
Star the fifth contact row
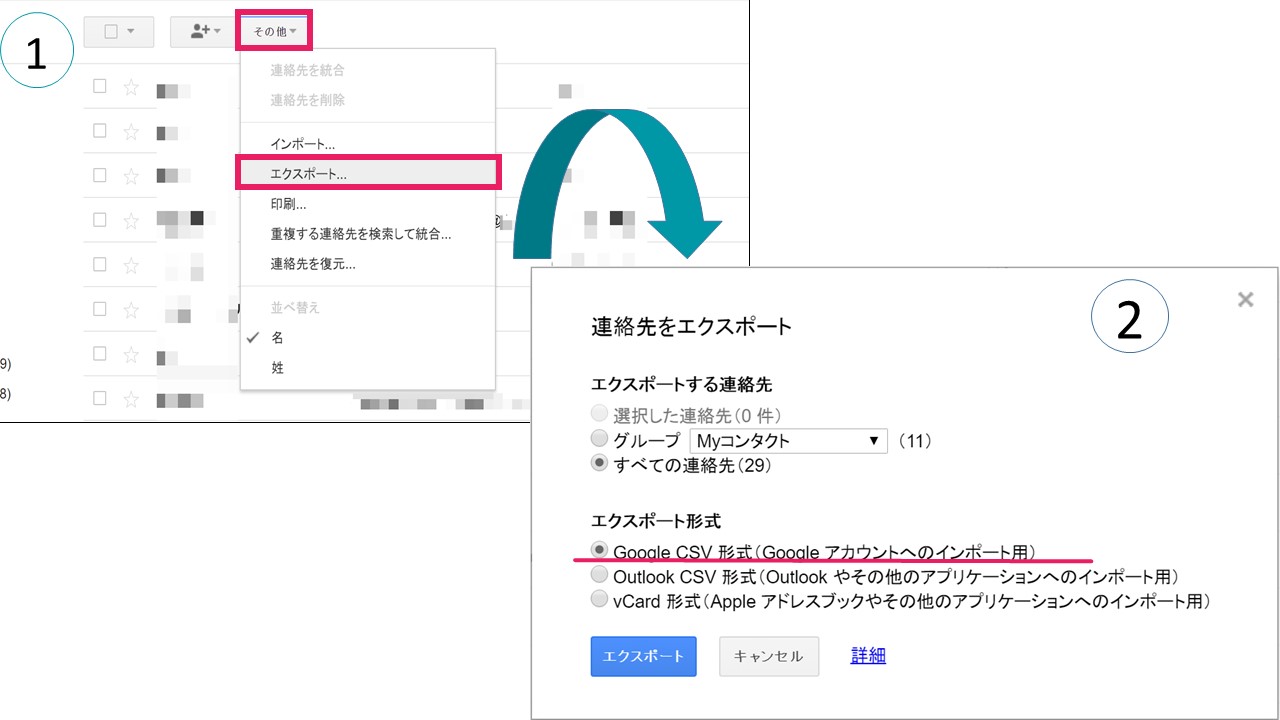[x=130, y=265]
